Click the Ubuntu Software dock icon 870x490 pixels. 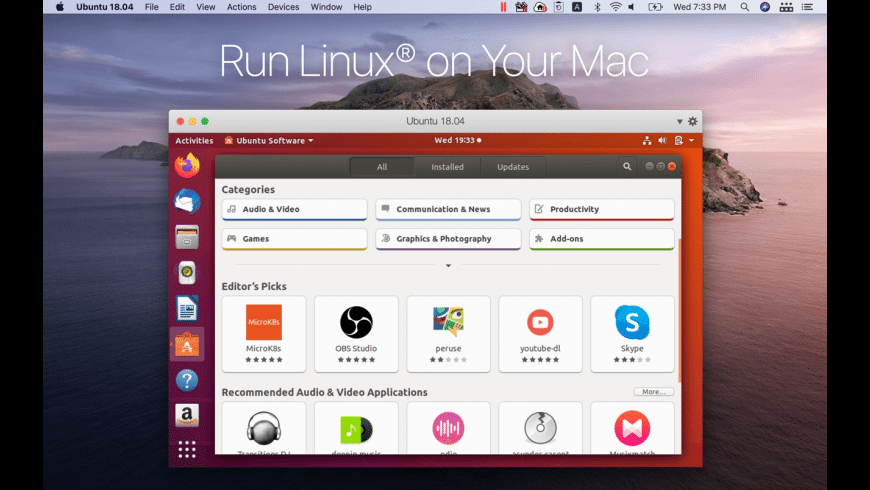[x=187, y=345]
